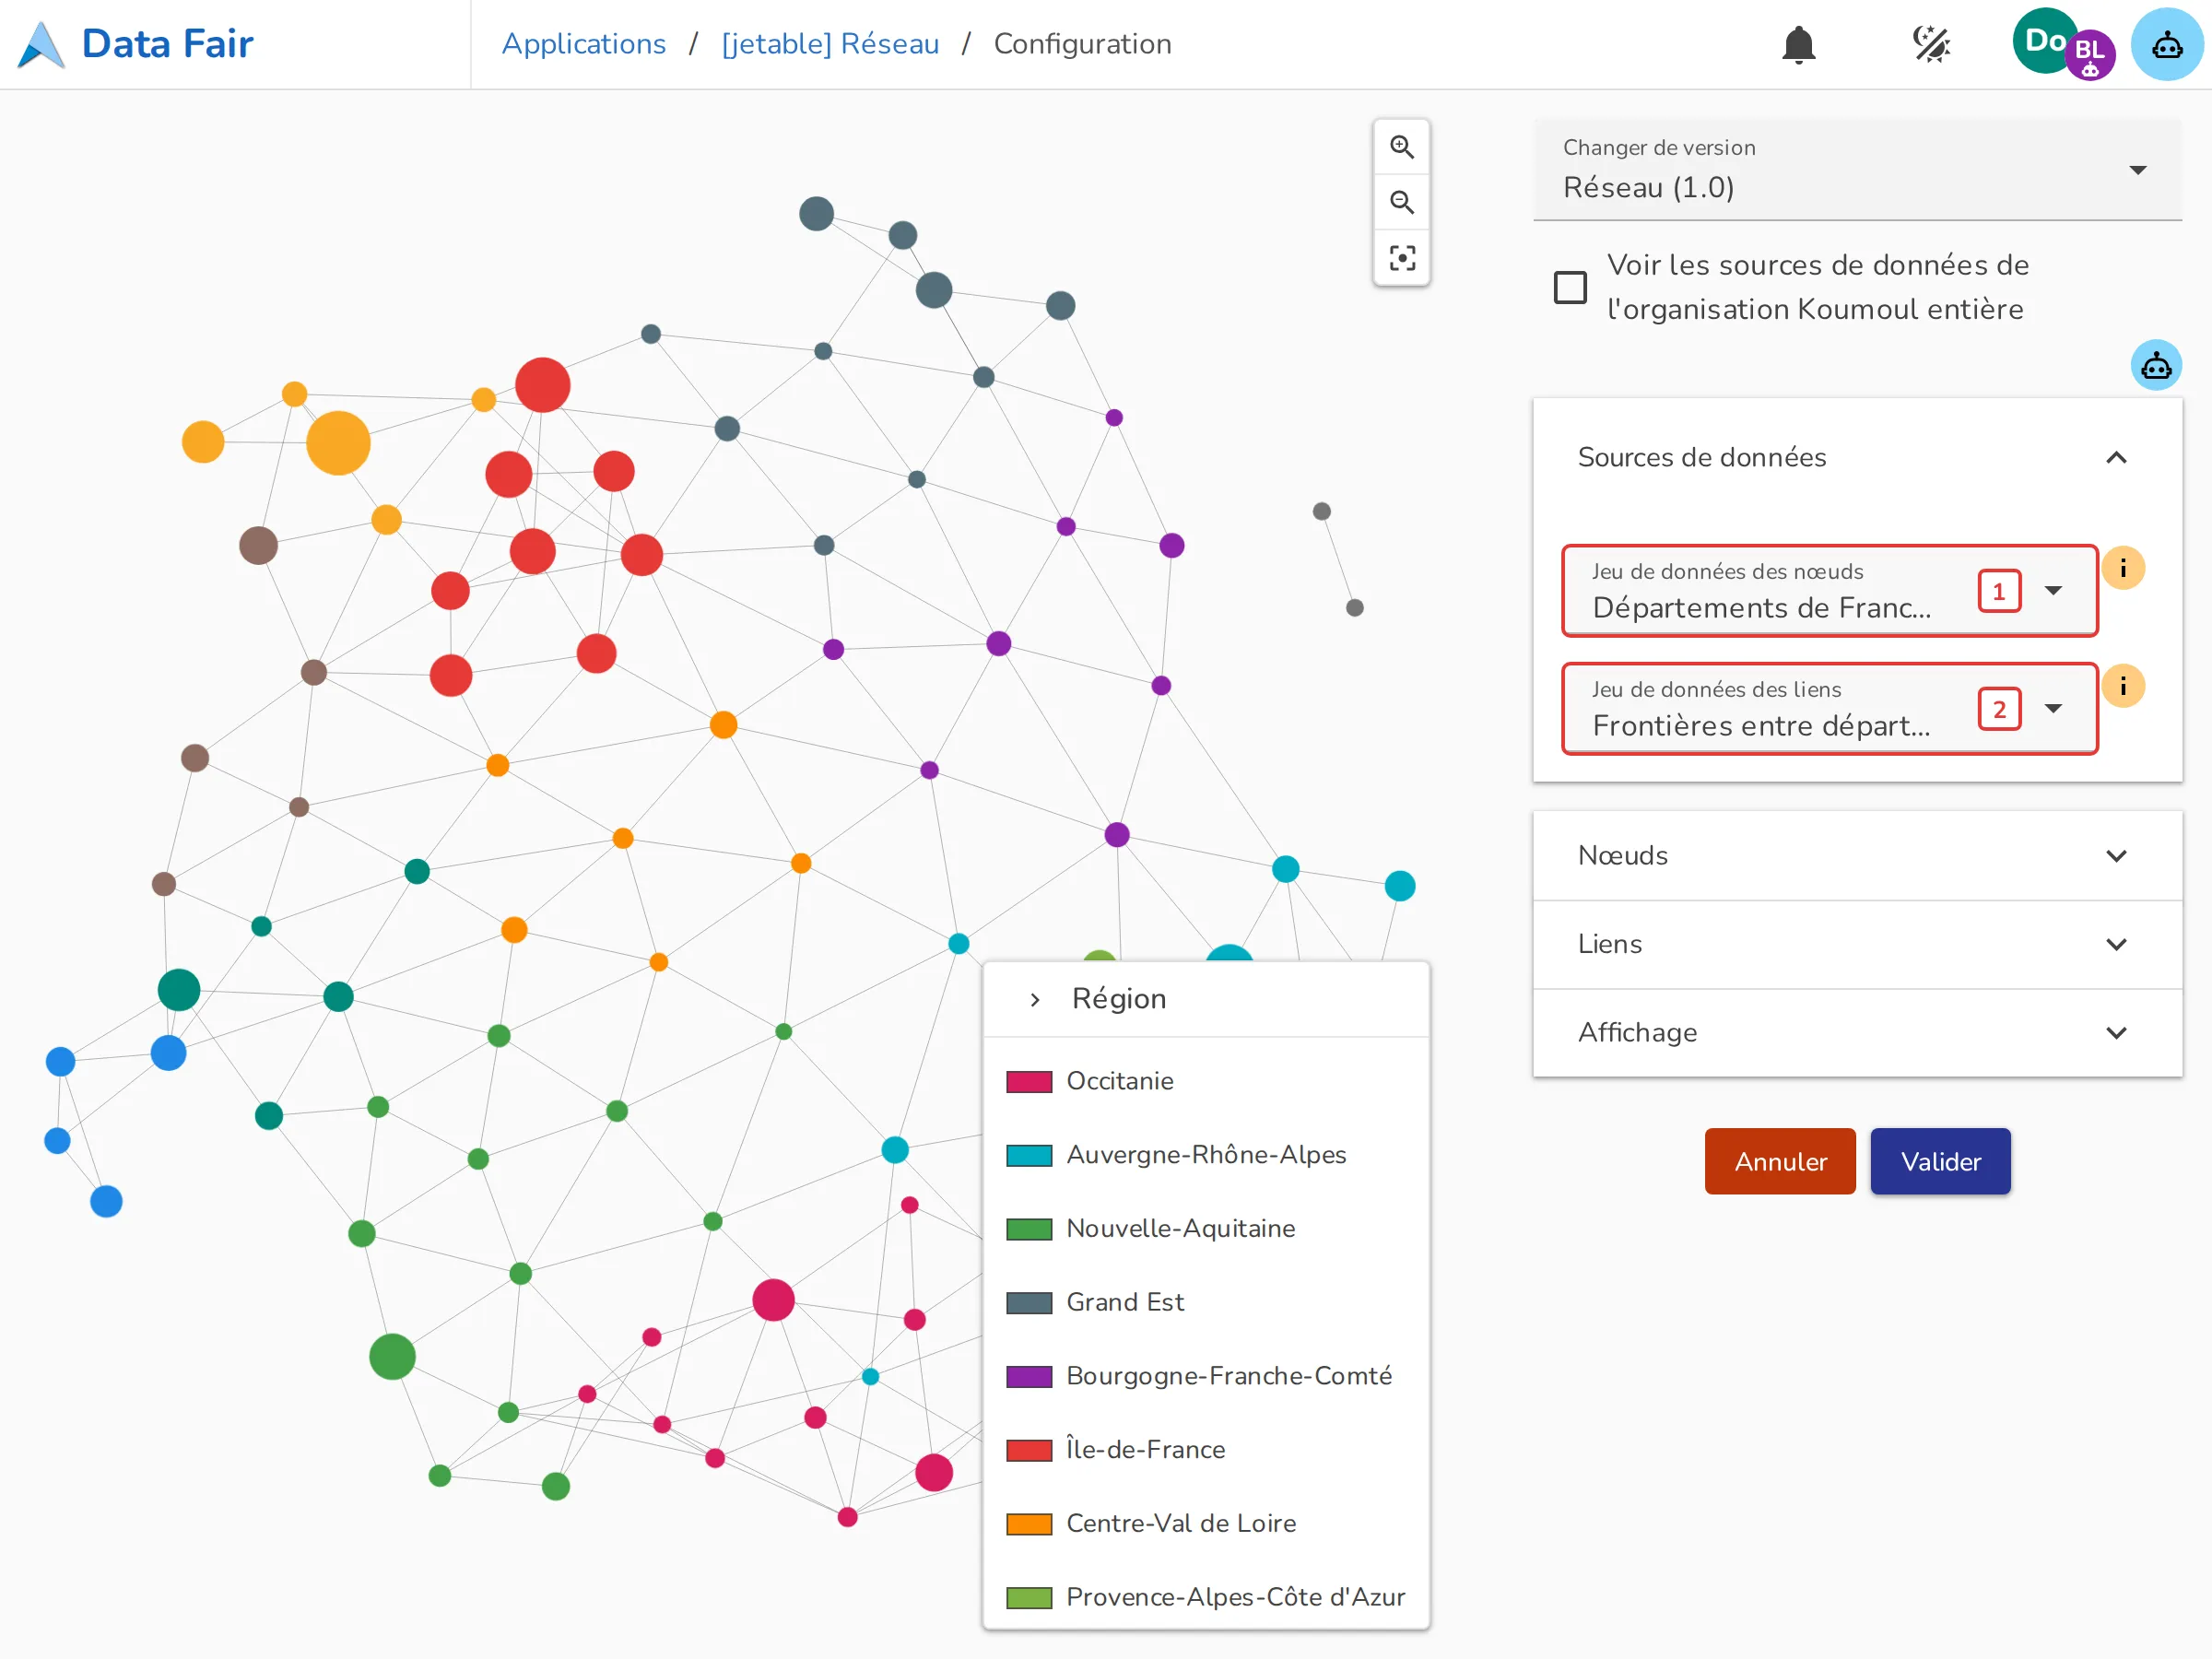Open the notifications bell
Screen dimensions: 2212x1659
coord(1798,44)
